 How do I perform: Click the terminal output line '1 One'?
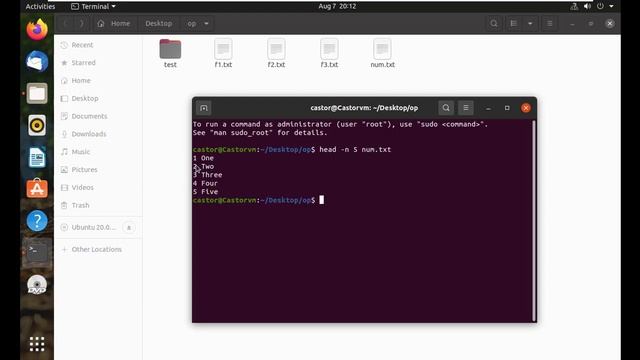[x=203, y=158]
